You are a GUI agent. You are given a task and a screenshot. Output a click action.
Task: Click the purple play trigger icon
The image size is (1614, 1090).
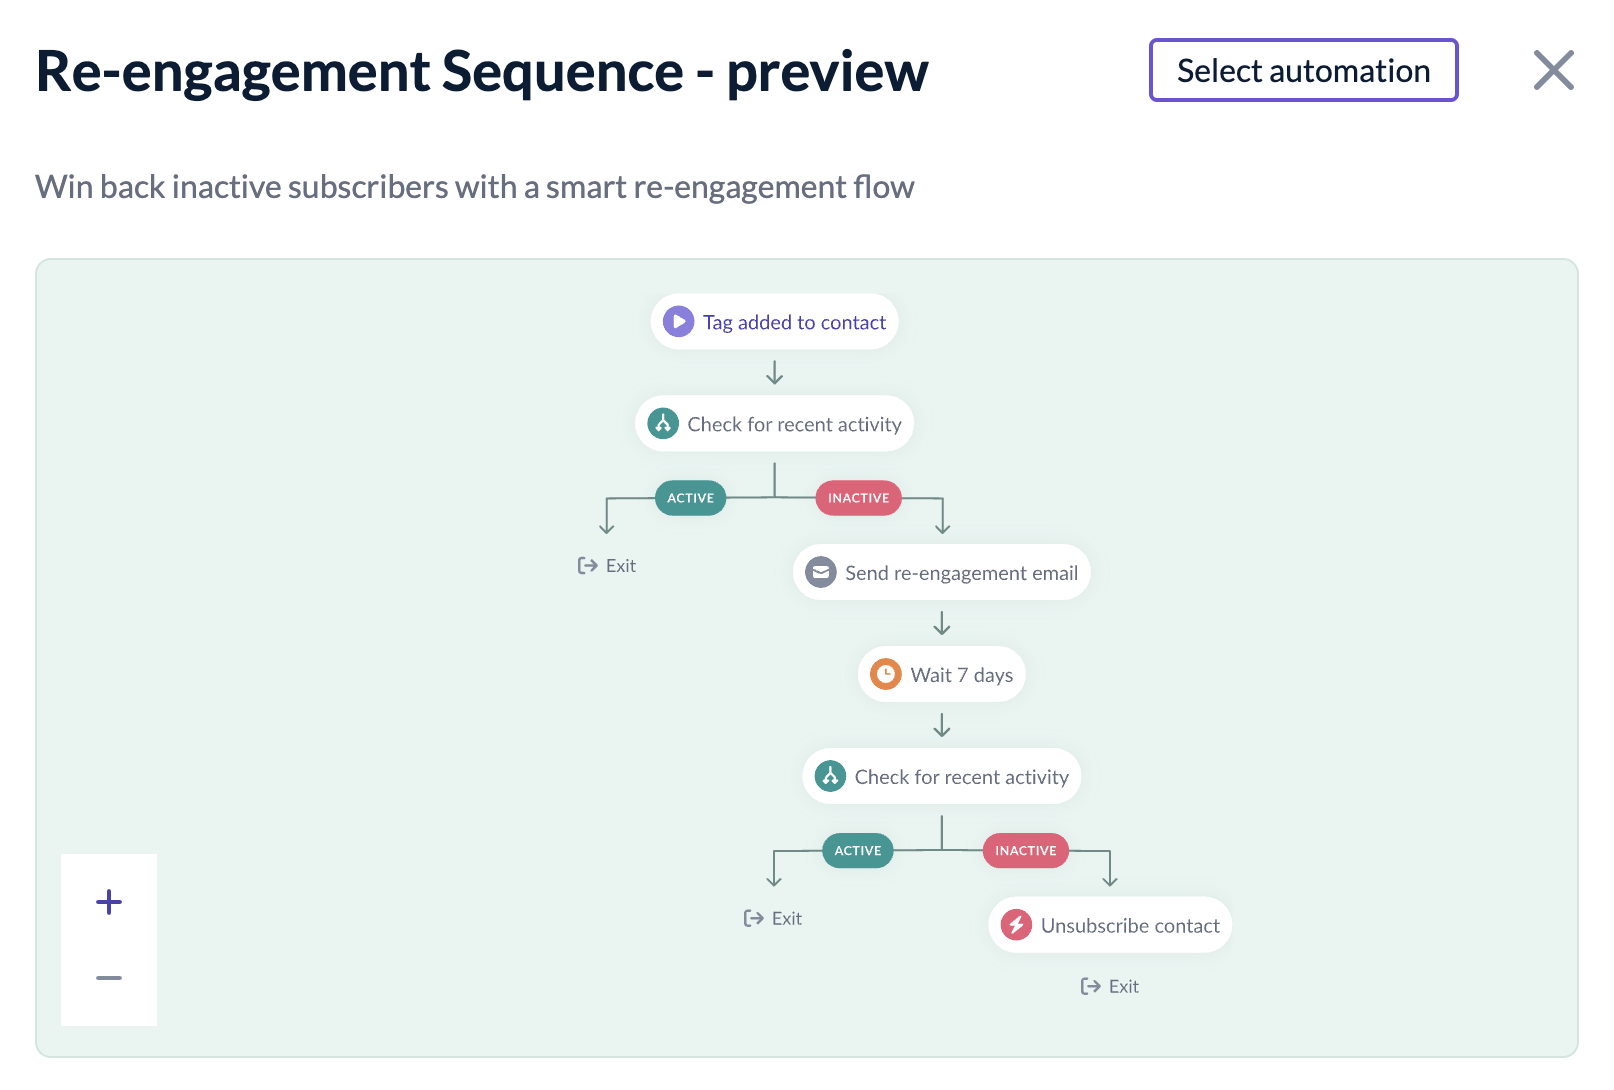pyautogui.click(x=678, y=322)
